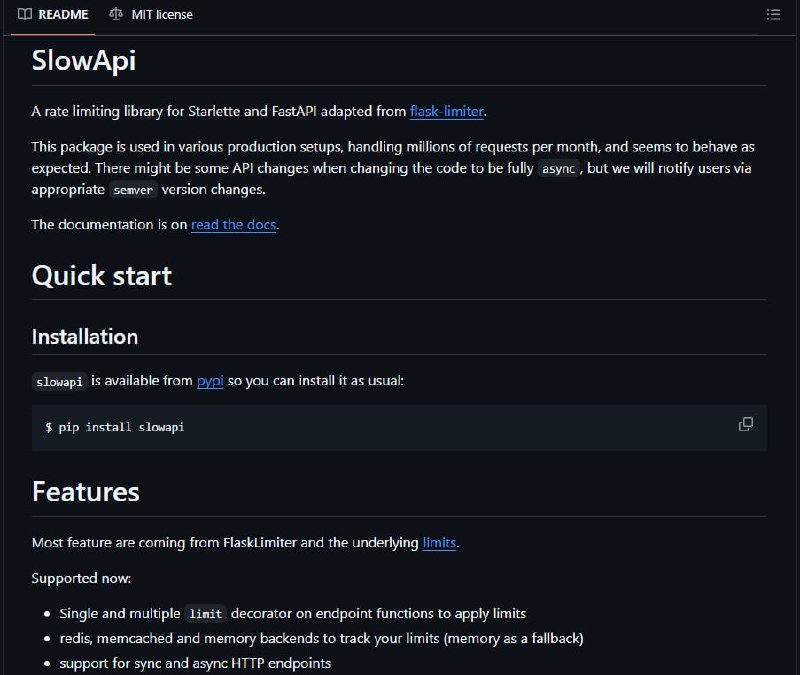Switch to the MIT license tab
The width and height of the screenshot is (800, 675).
151,15
